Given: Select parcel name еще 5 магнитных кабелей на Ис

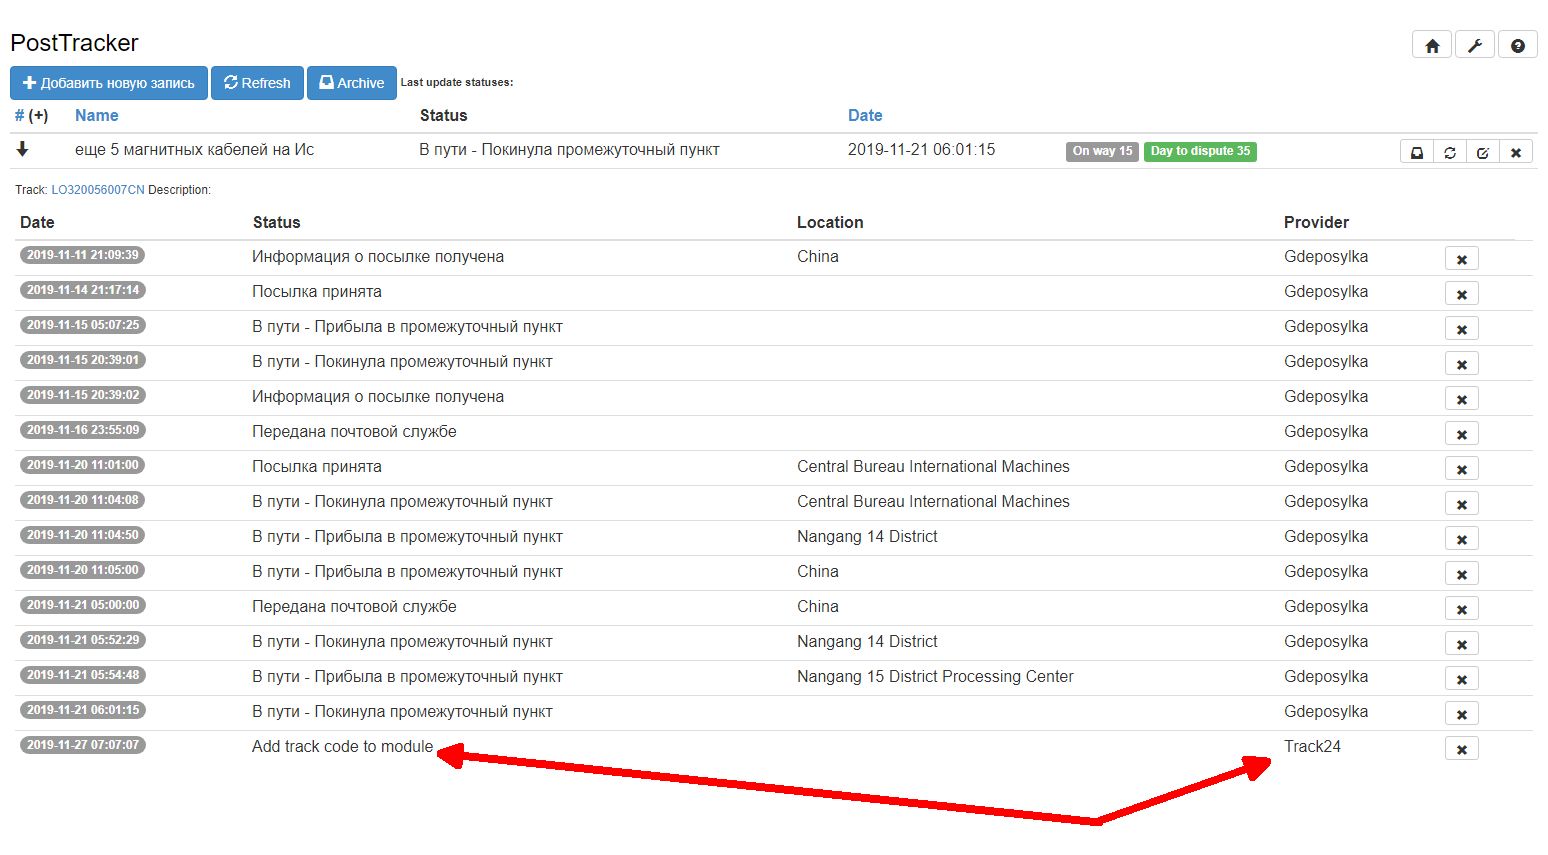Looking at the screenshot, I should [x=194, y=149].
